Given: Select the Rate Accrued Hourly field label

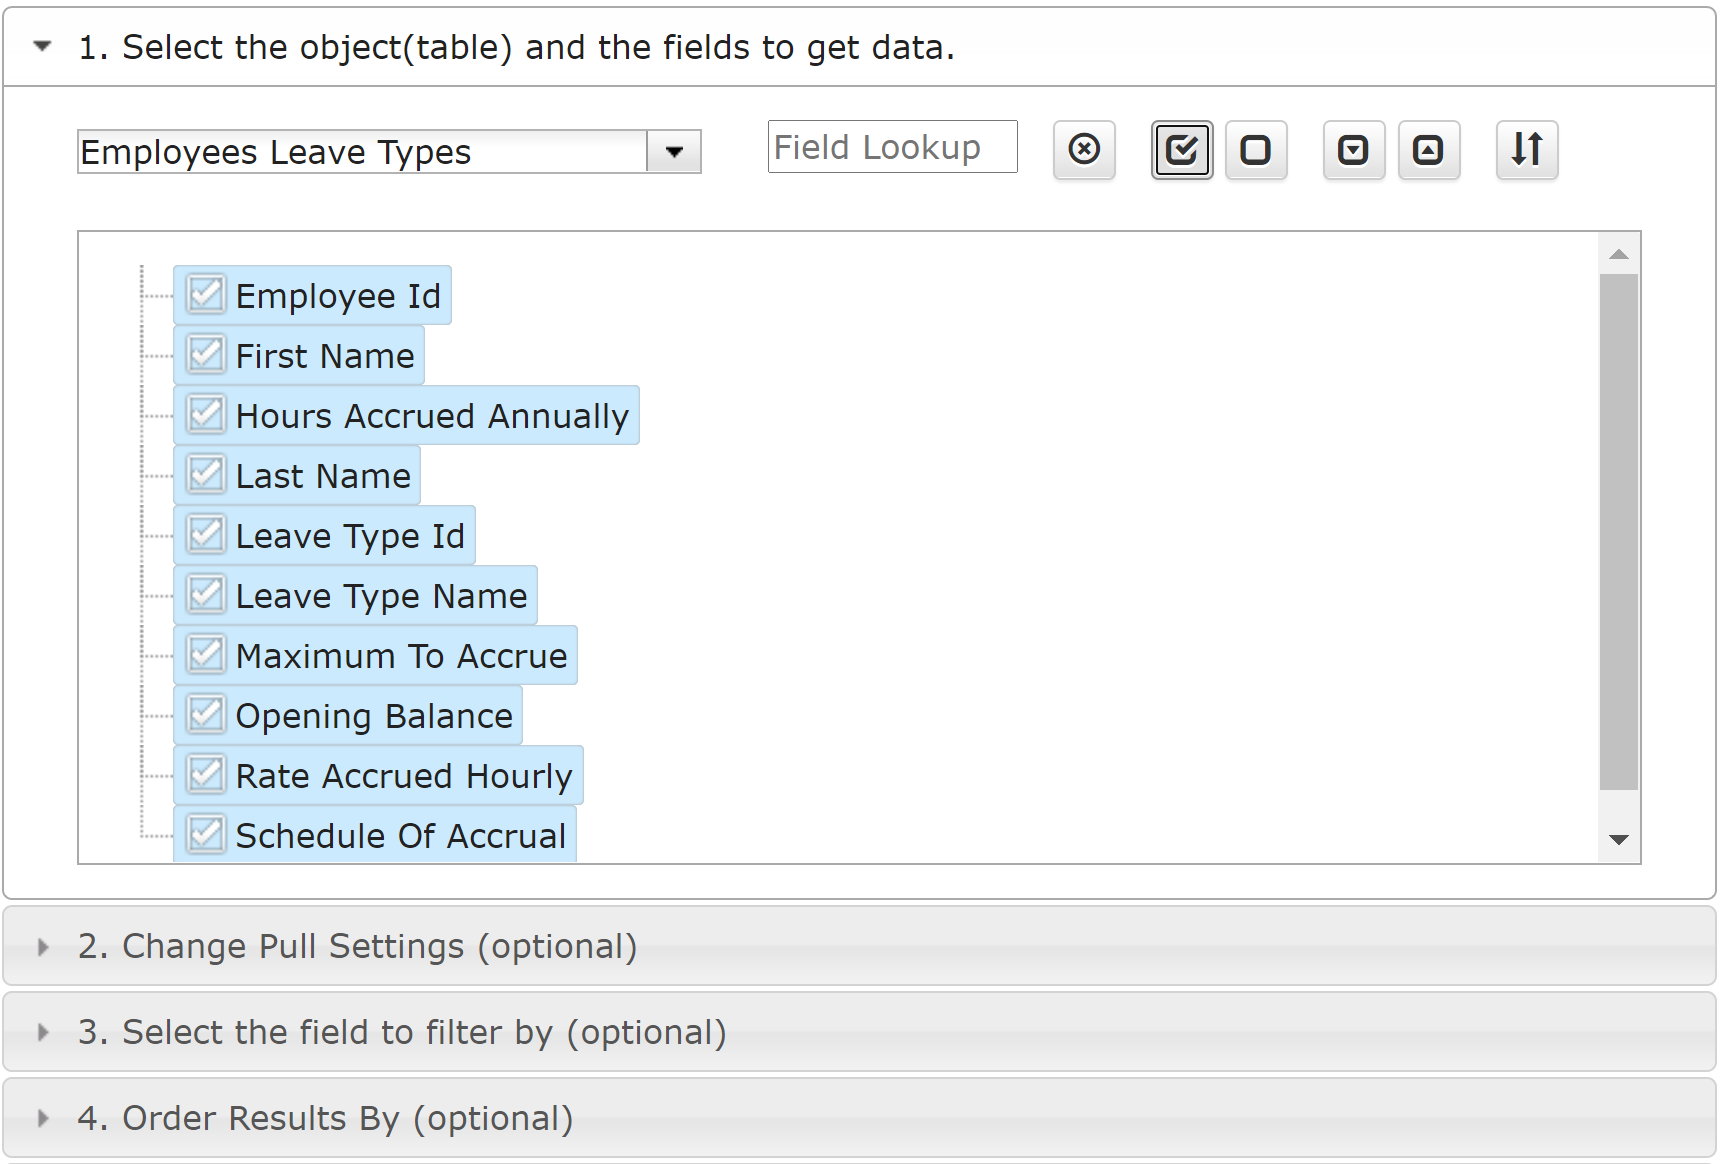Looking at the screenshot, I should coord(404,776).
